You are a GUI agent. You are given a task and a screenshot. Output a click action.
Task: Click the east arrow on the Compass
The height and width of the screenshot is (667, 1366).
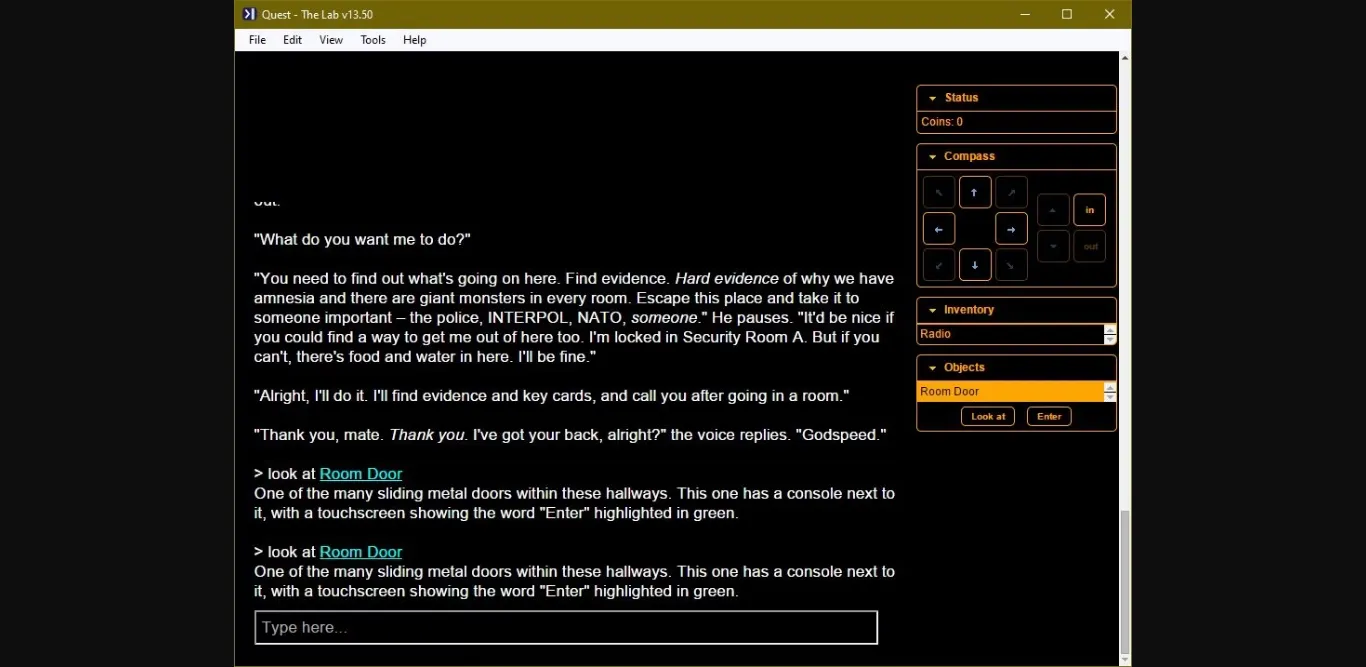(x=1011, y=228)
